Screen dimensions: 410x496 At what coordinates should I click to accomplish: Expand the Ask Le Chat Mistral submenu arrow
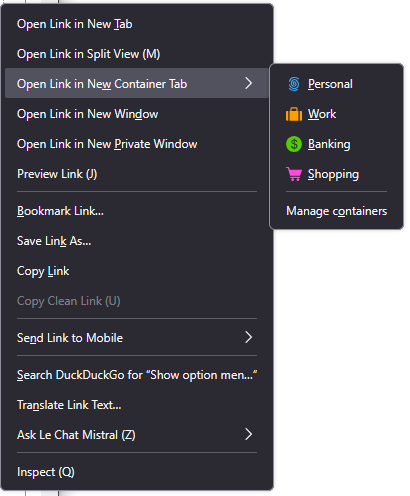(x=249, y=434)
